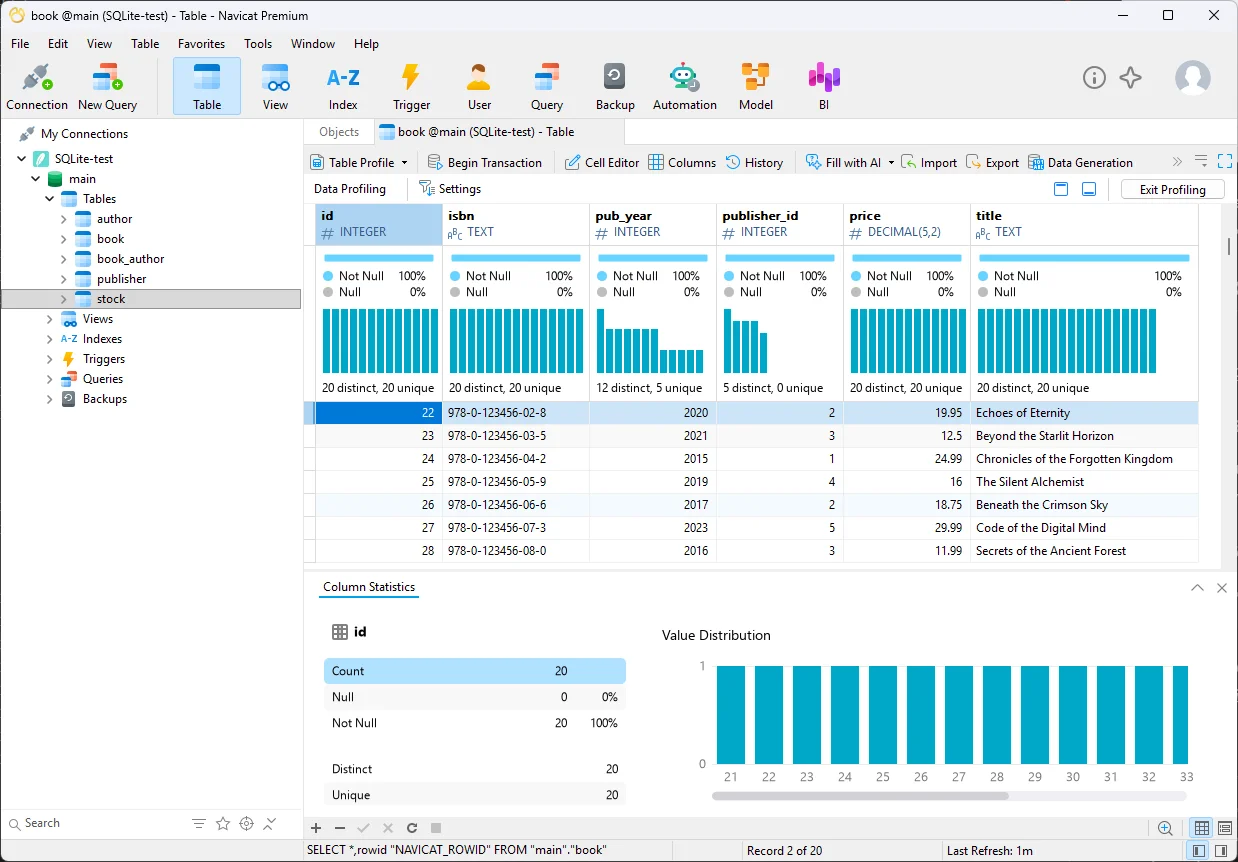The image size is (1238, 862).
Task: Open the Backup tool
Action: (615, 86)
